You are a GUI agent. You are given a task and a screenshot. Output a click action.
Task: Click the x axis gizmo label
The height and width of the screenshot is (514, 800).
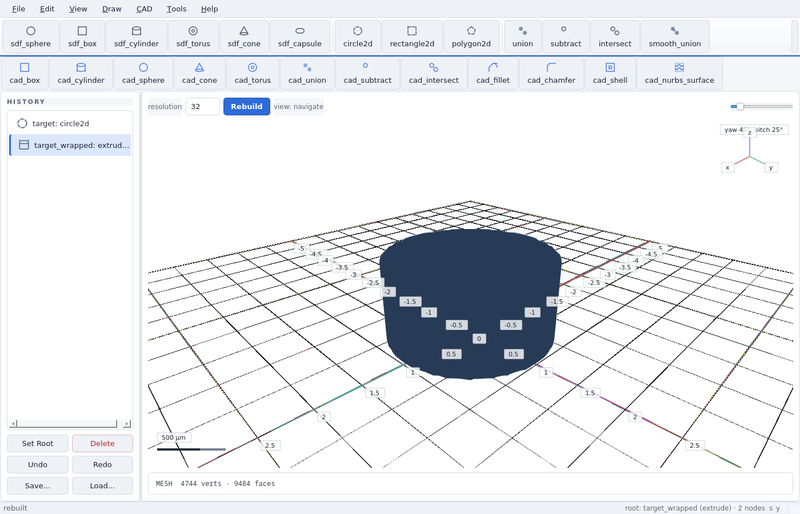tap(728, 167)
